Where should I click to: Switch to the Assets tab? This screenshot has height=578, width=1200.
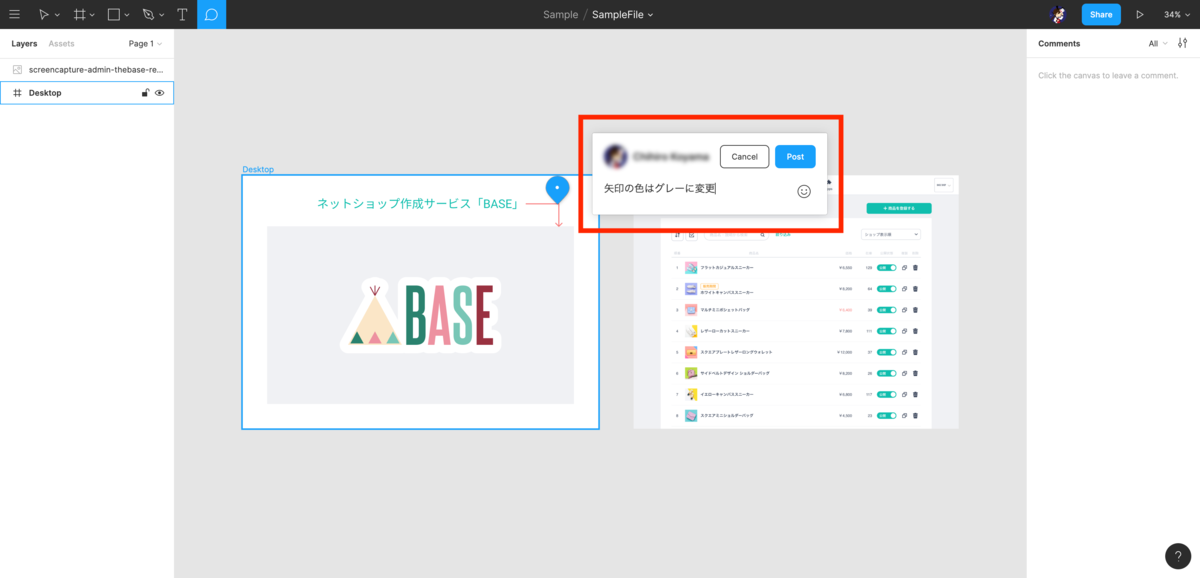click(61, 44)
